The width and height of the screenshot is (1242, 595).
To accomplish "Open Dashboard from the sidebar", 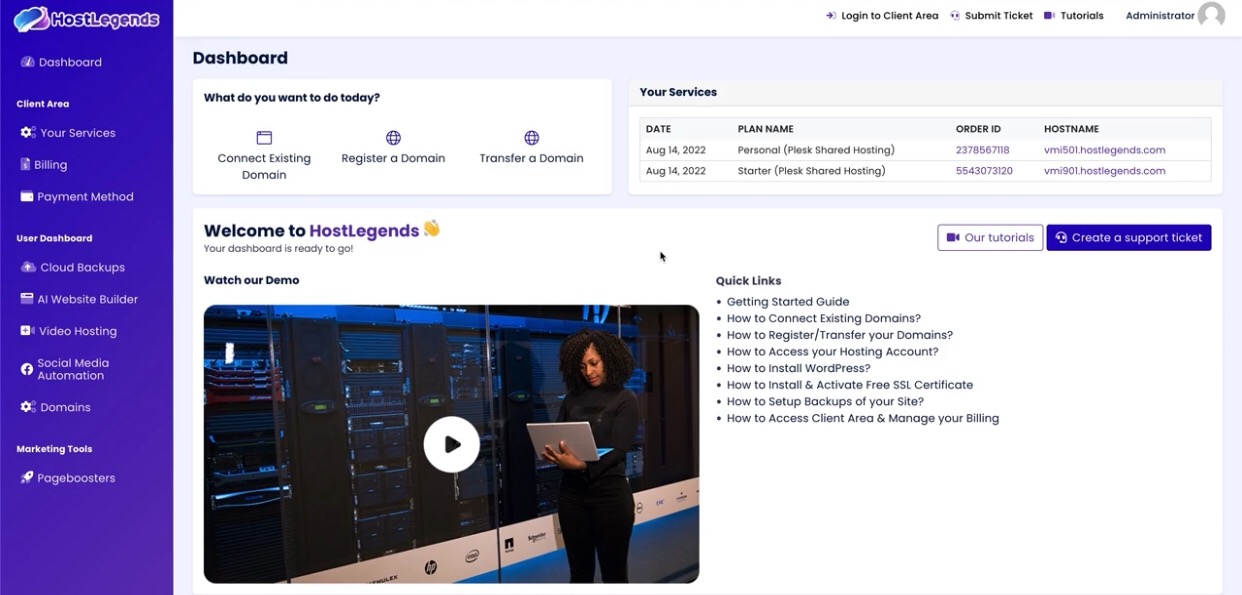I will (x=70, y=62).
